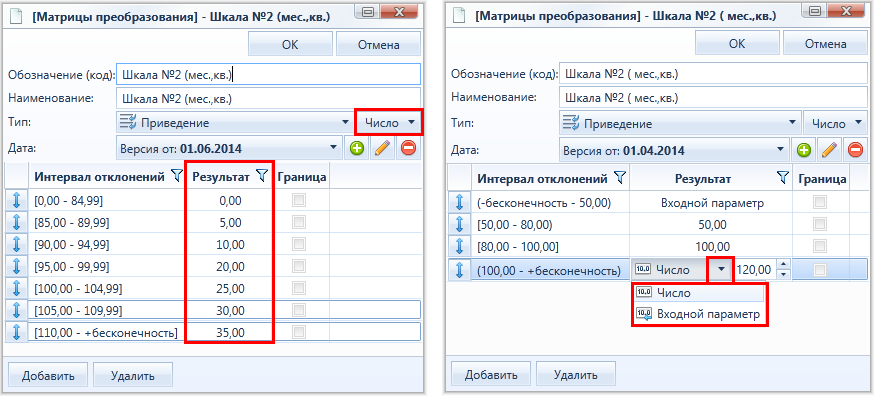Open Число dropdown in left window
This screenshot has height=396, width=874.
389,123
